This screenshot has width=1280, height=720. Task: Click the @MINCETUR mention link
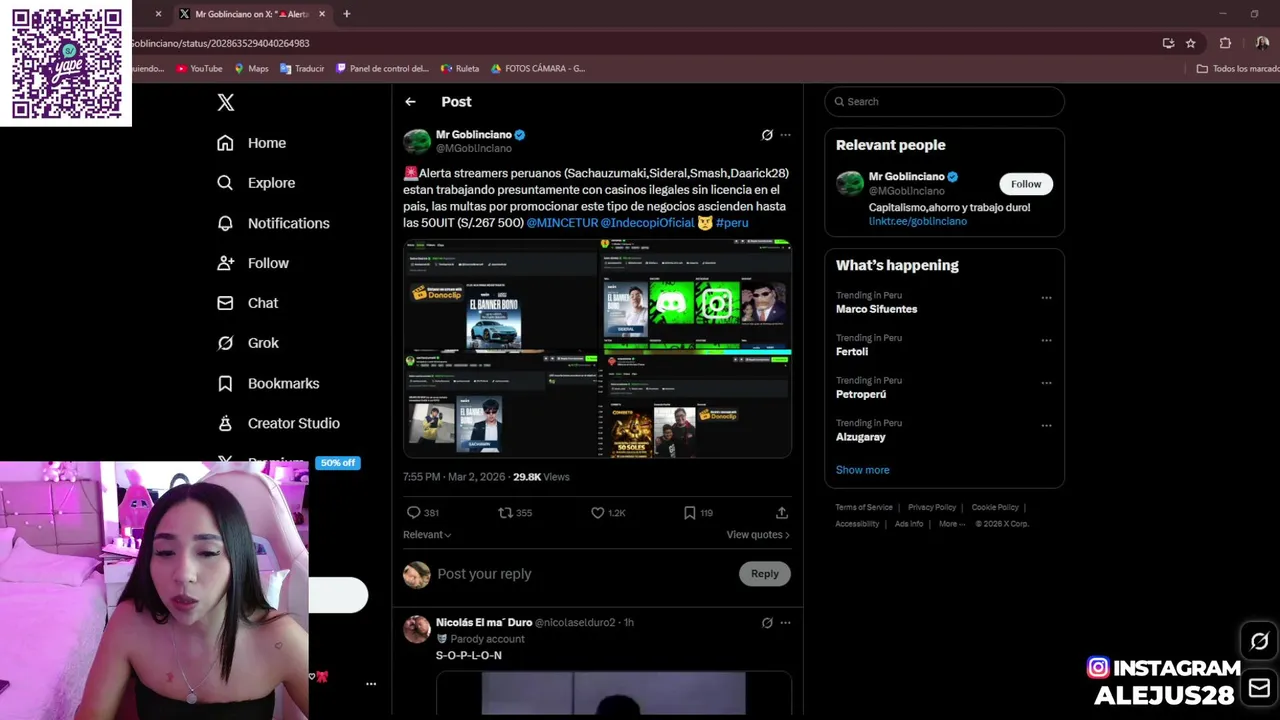[562, 223]
